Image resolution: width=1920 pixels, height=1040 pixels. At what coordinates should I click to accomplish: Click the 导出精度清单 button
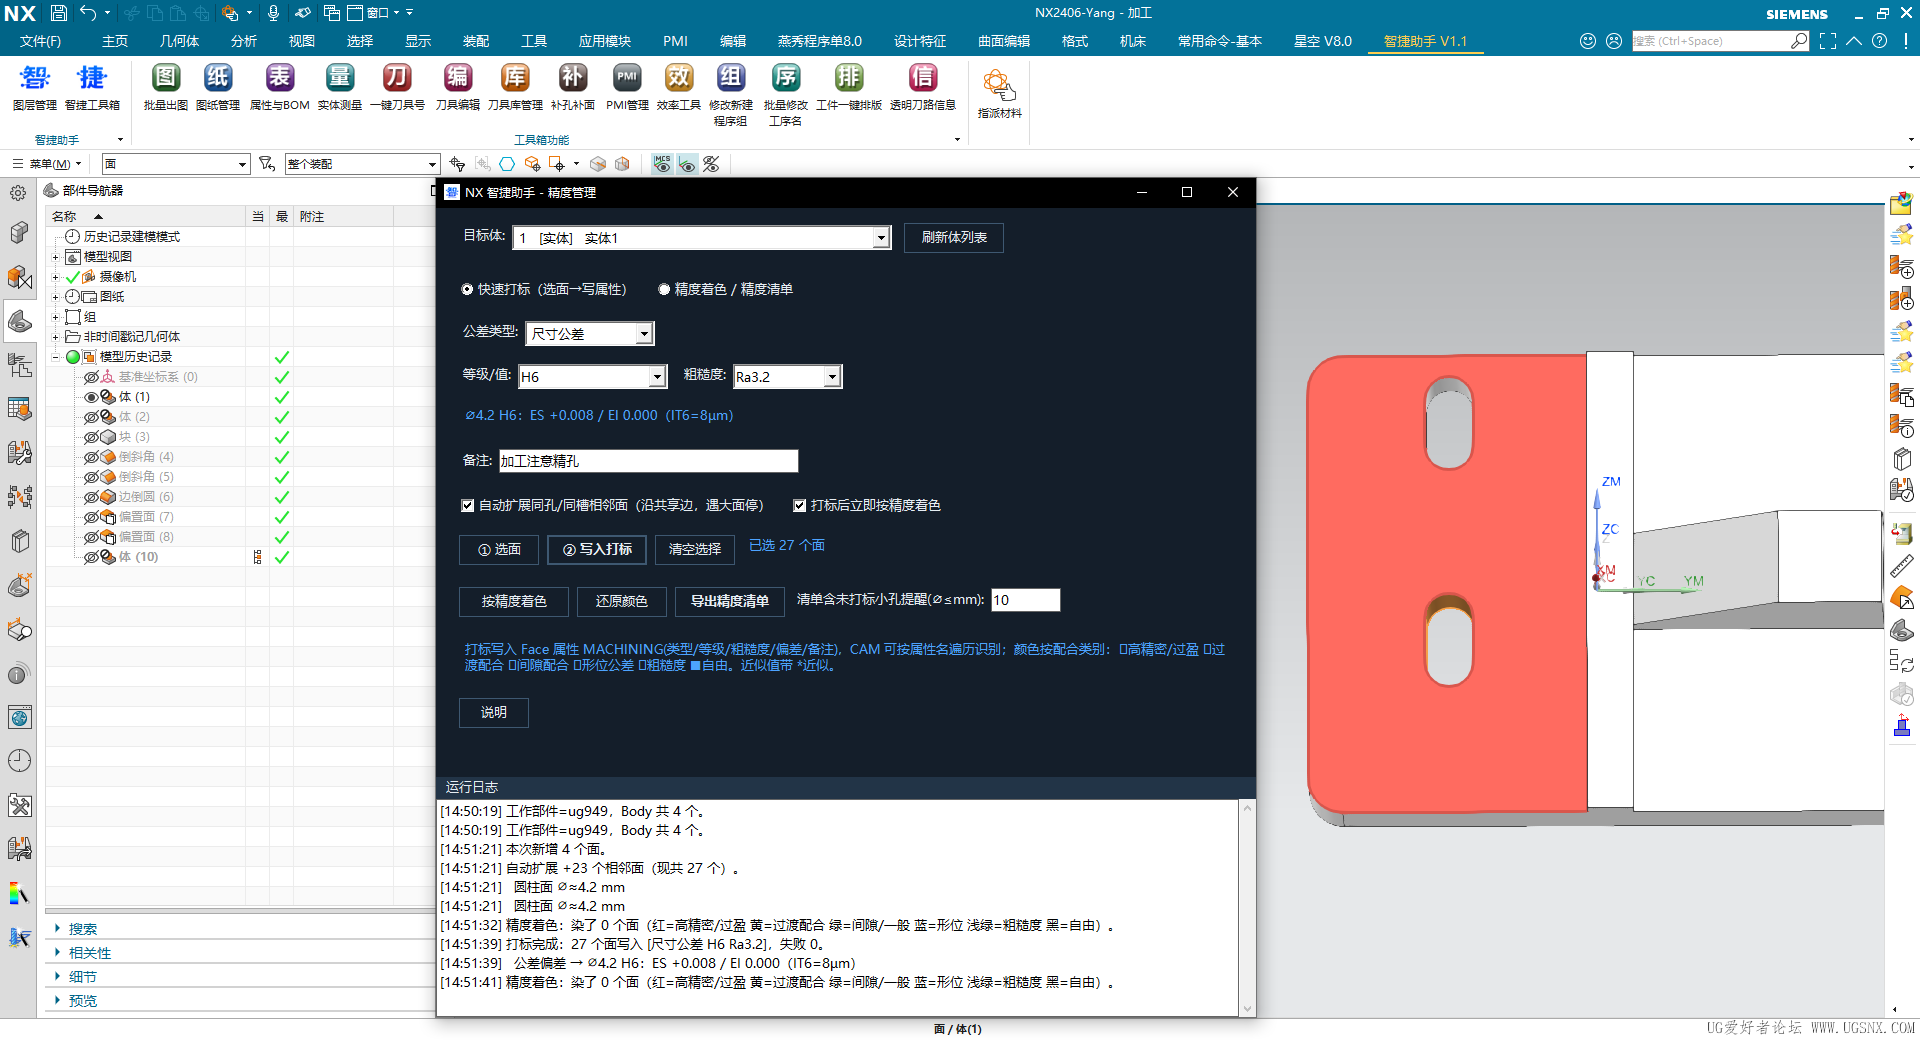[x=730, y=601]
